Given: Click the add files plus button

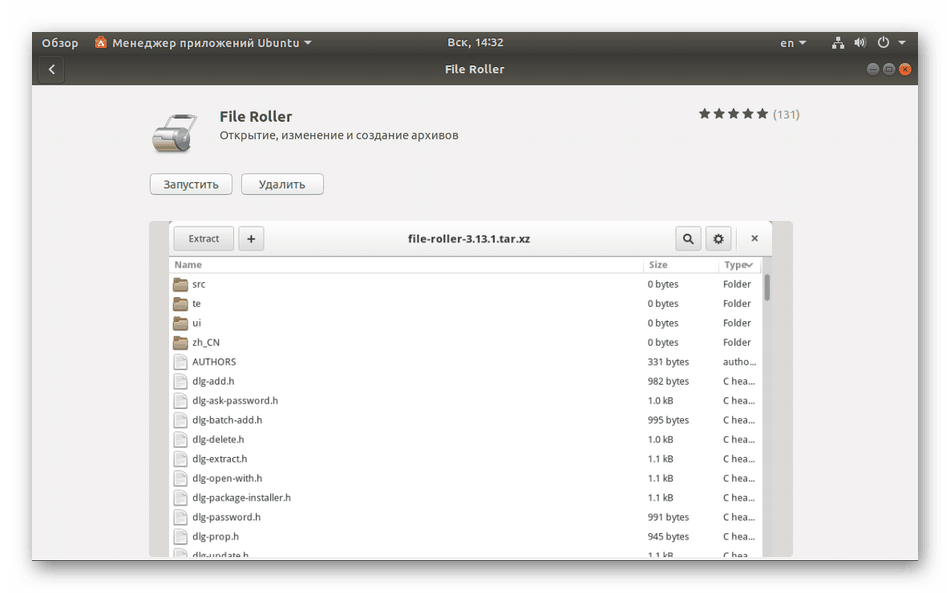Looking at the screenshot, I should [251, 239].
